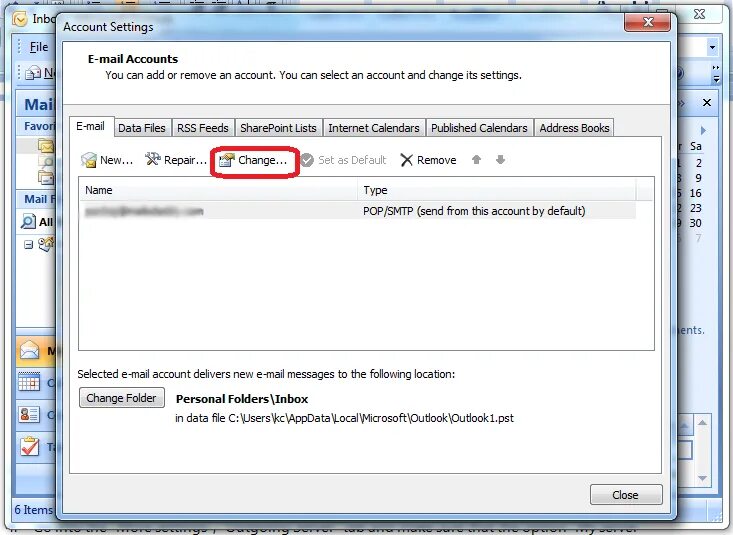Switch to the E-mail tab
The image size is (733, 535).
click(x=91, y=127)
